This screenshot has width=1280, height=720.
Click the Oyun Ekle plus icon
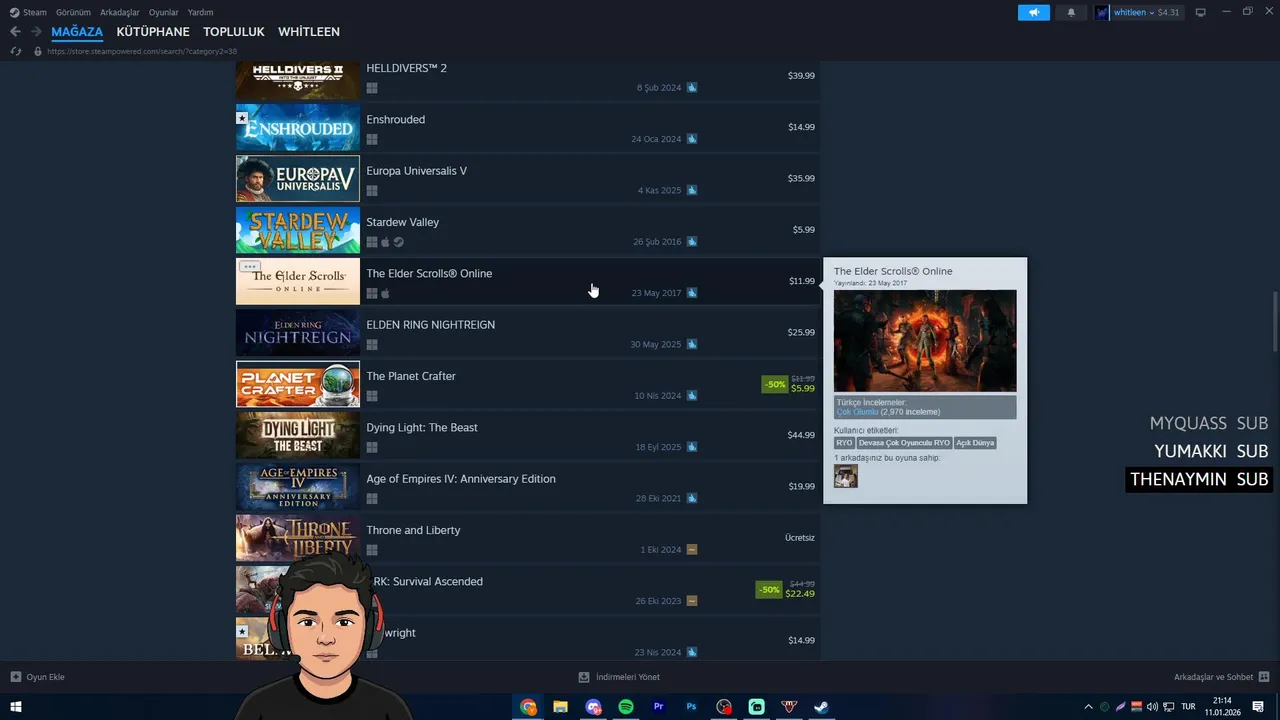[x=16, y=677]
